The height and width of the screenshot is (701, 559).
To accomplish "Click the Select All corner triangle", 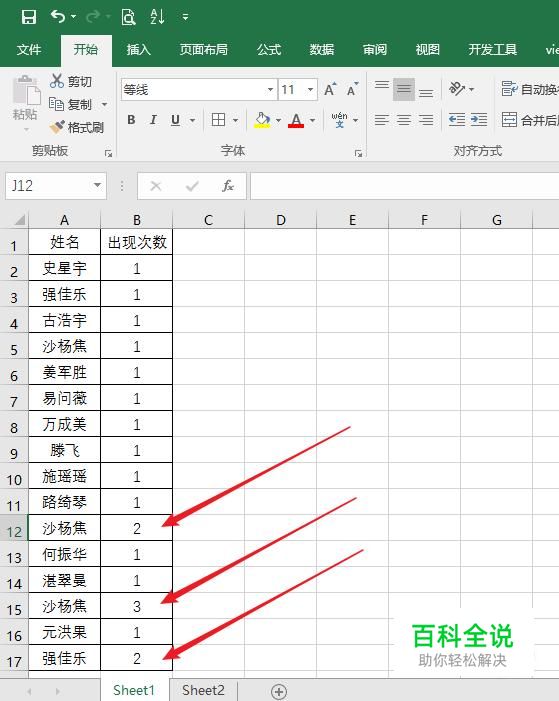I will [x=19, y=220].
